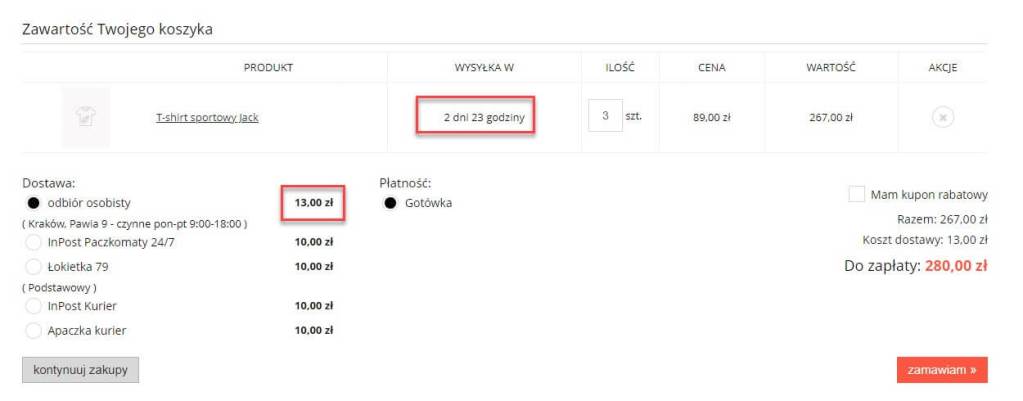The height and width of the screenshot is (401, 1023).
Task: Click the Do zapłaty 280,00 zł total
Action: (x=916, y=266)
